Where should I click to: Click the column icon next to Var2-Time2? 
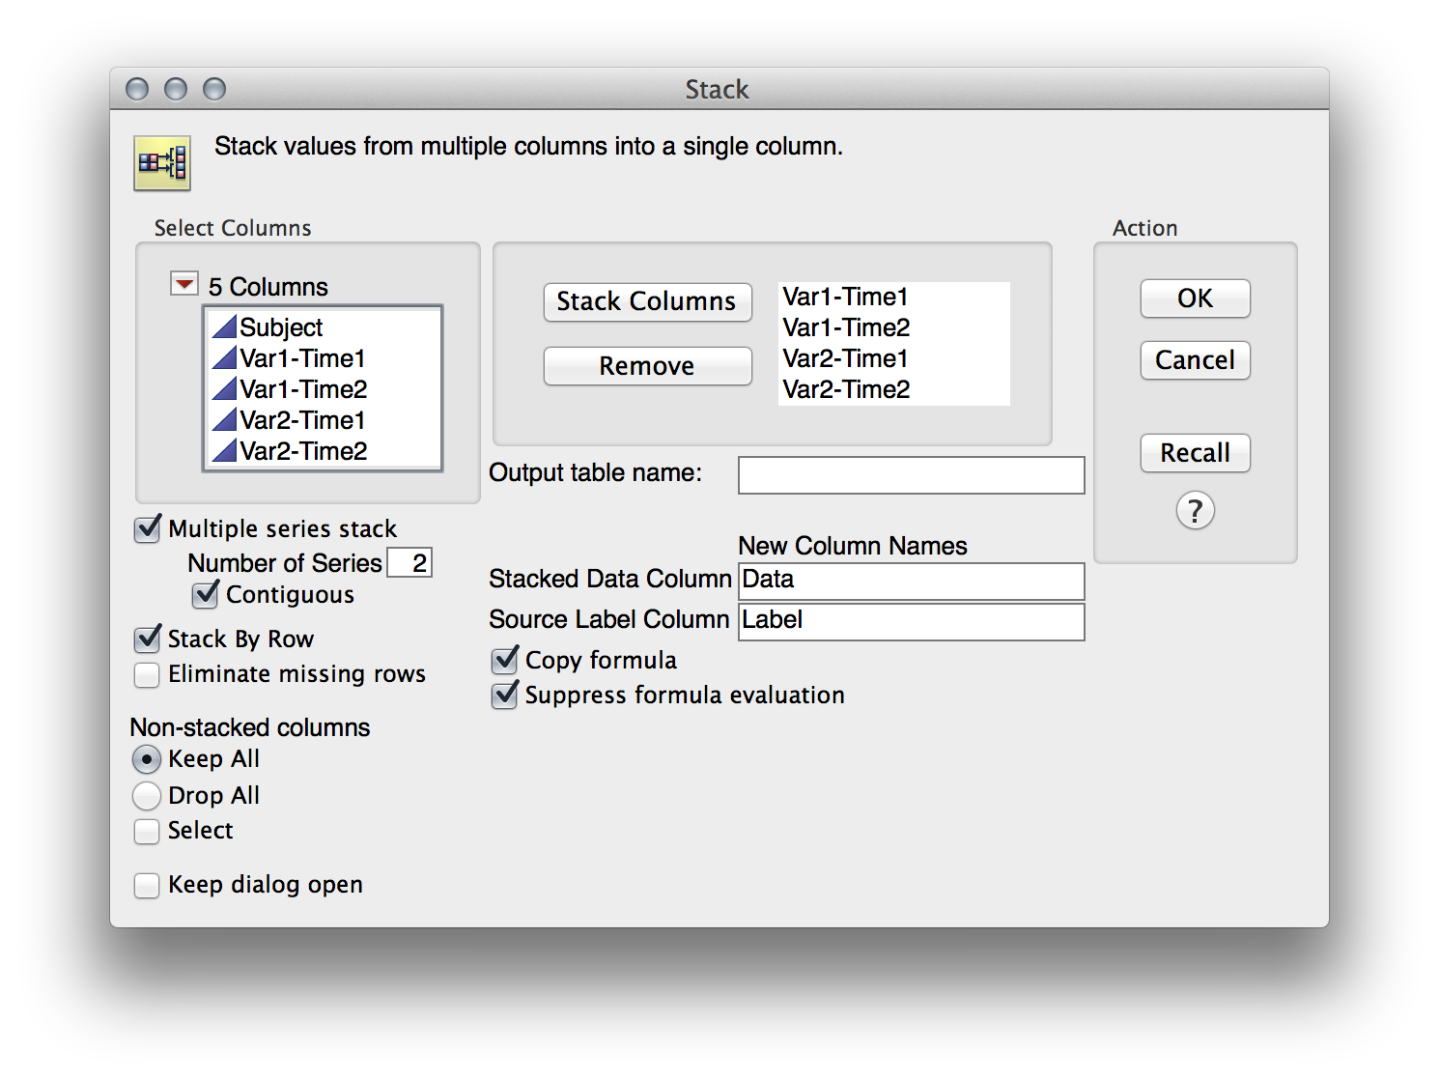pyautogui.click(x=226, y=451)
